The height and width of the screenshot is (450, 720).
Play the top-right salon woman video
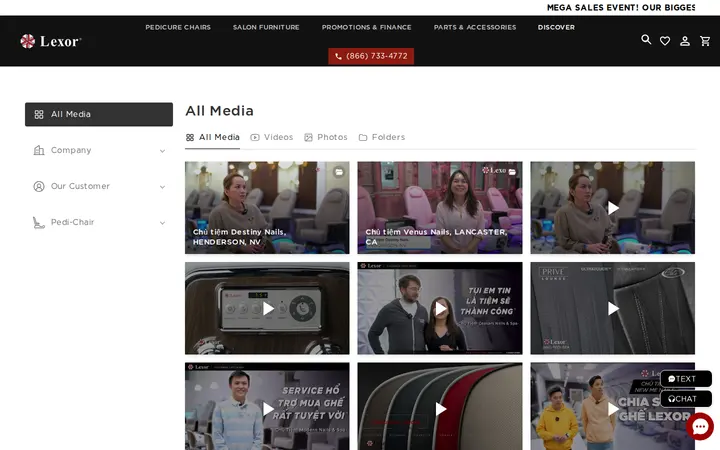pos(613,208)
